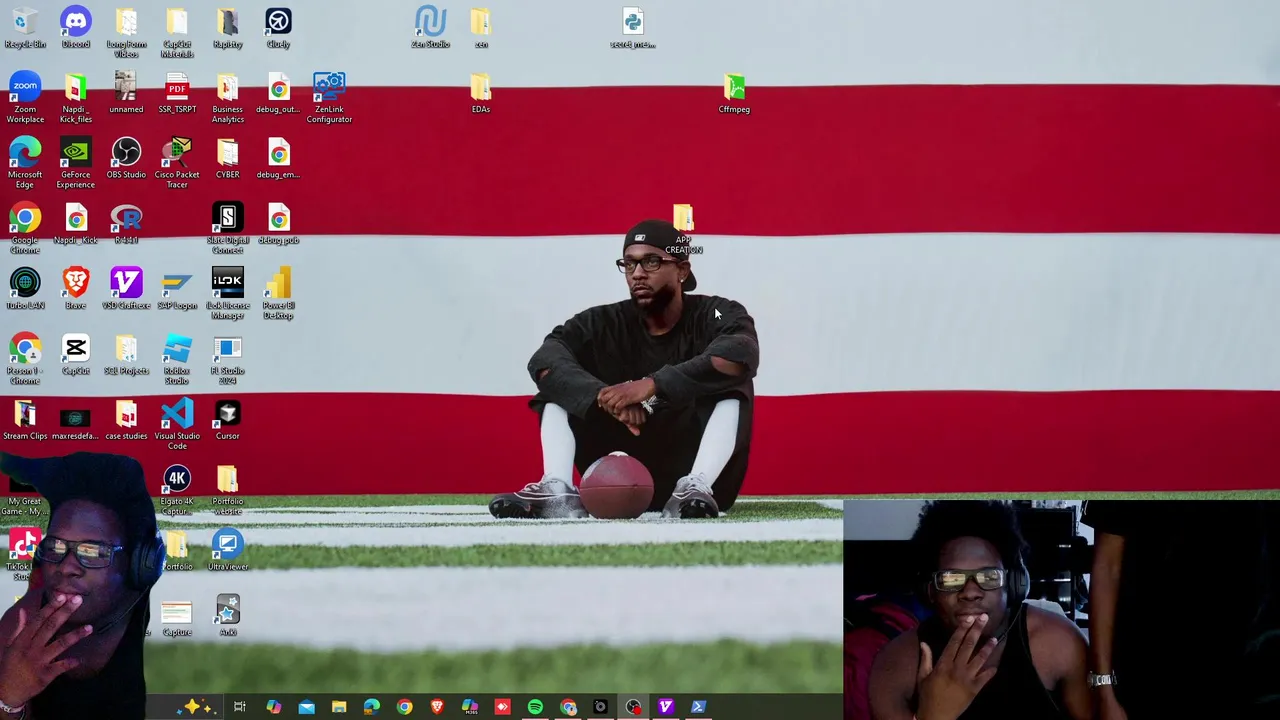The height and width of the screenshot is (720, 1280).
Task: Launch the Anki desktop shortcut
Action: click(x=227, y=616)
